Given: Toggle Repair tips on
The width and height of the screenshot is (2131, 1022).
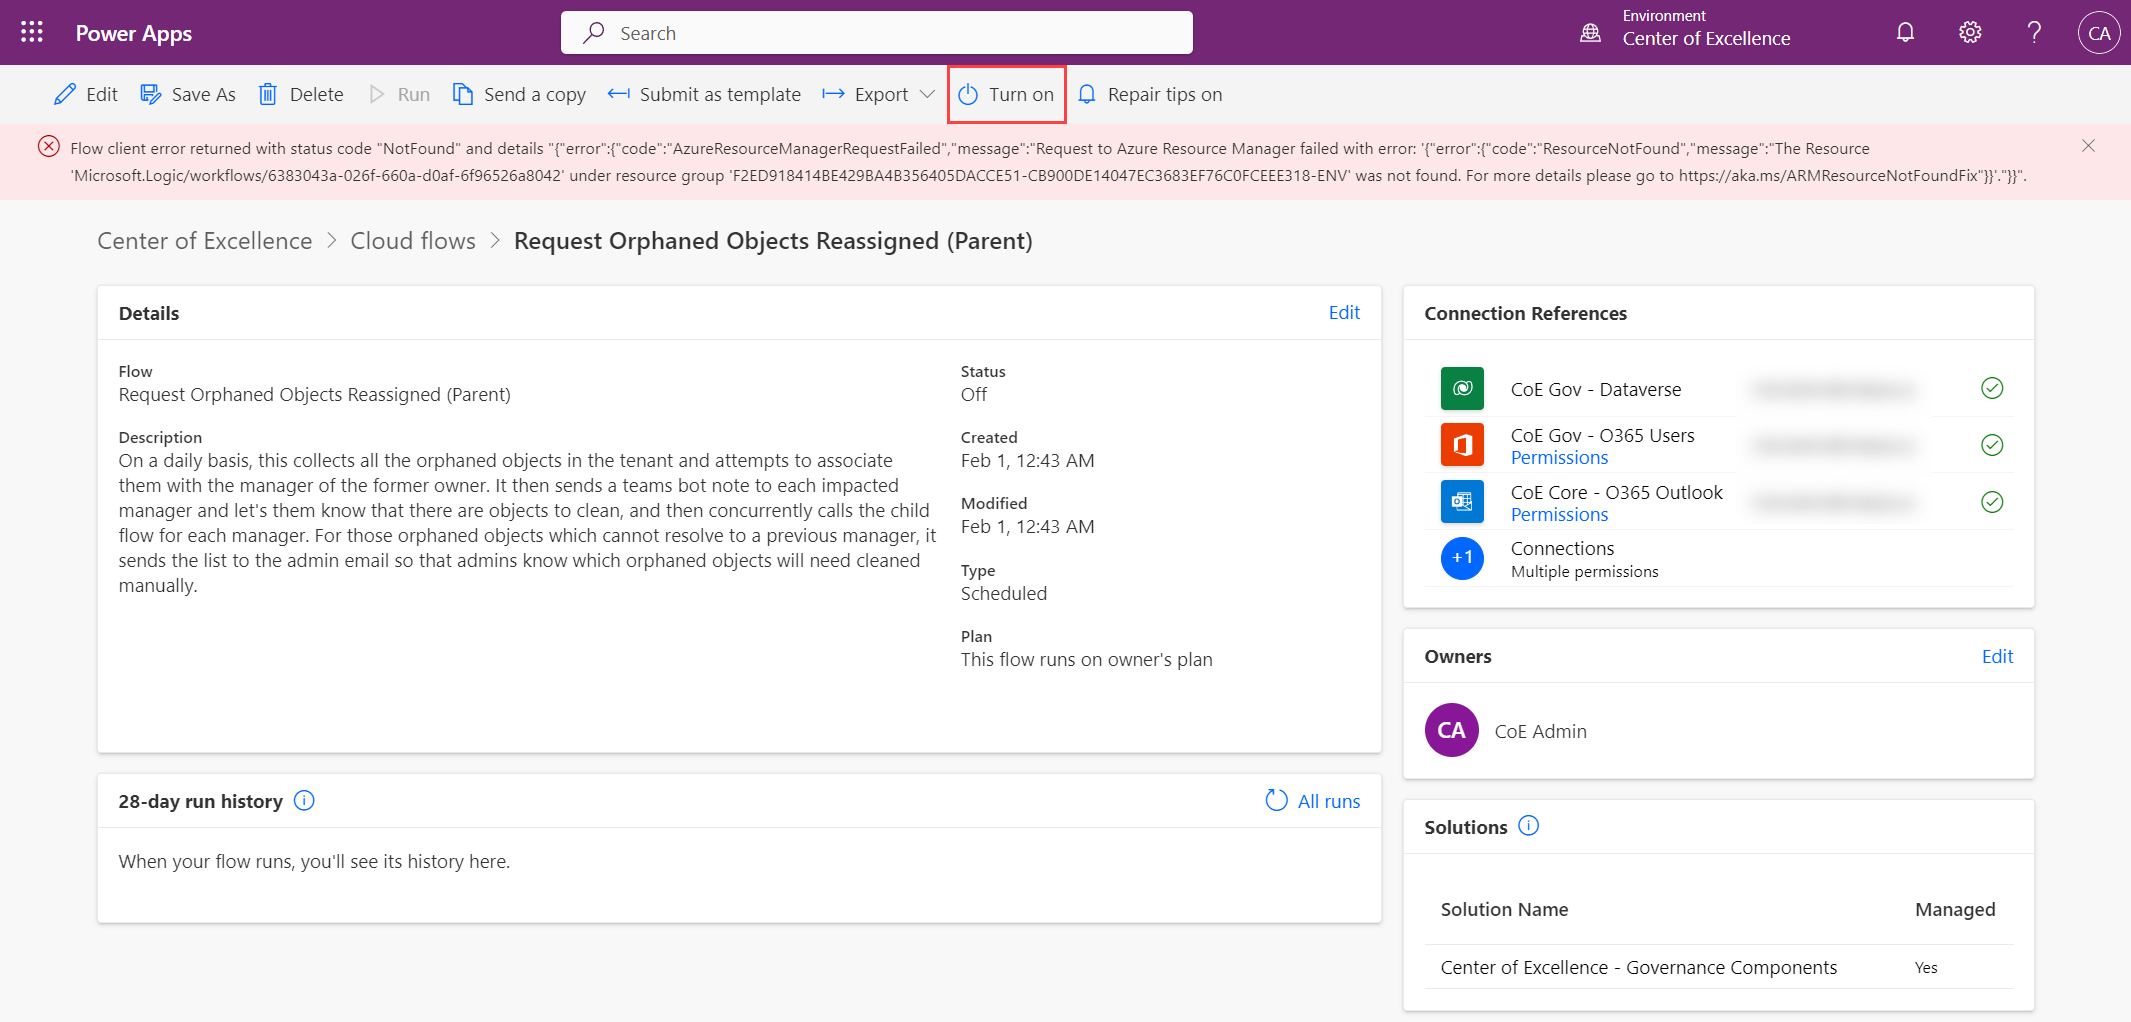Looking at the screenshot, I should coord(1088,93).
